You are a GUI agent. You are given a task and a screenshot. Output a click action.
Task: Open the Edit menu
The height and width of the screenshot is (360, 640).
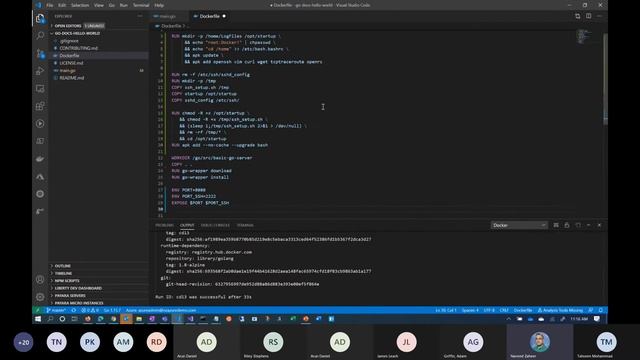coord(62,5)
